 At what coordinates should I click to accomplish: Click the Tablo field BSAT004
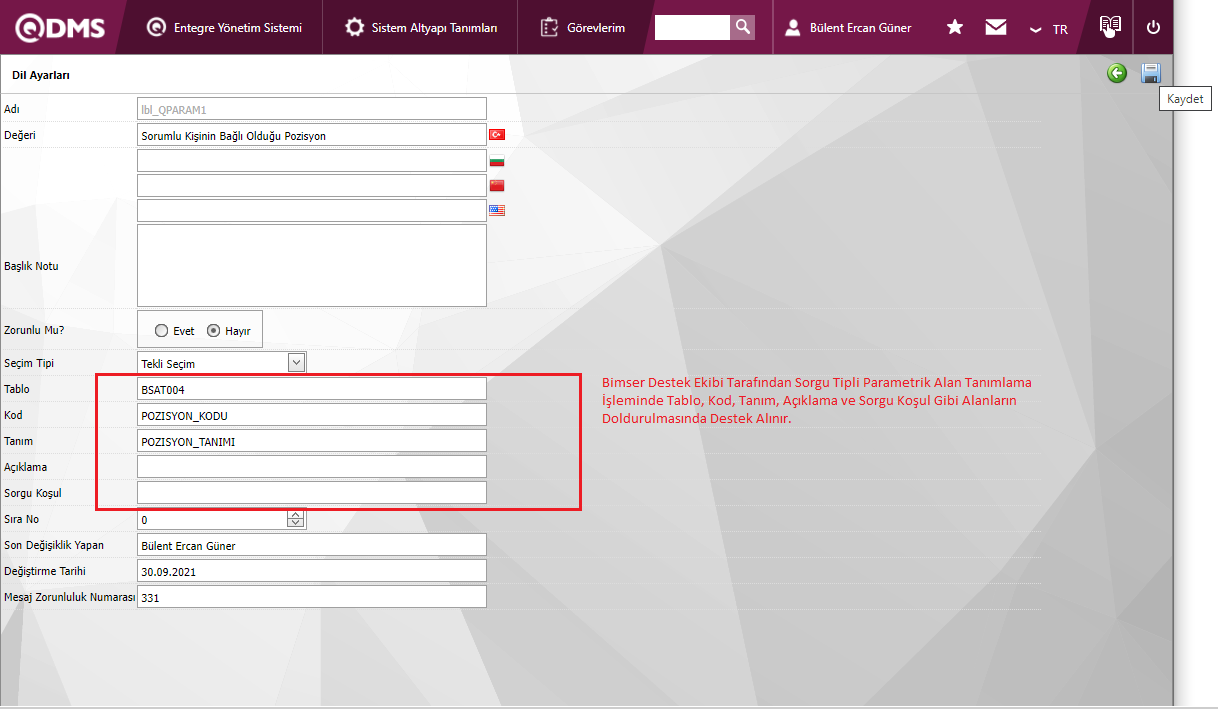coord(312,388)
